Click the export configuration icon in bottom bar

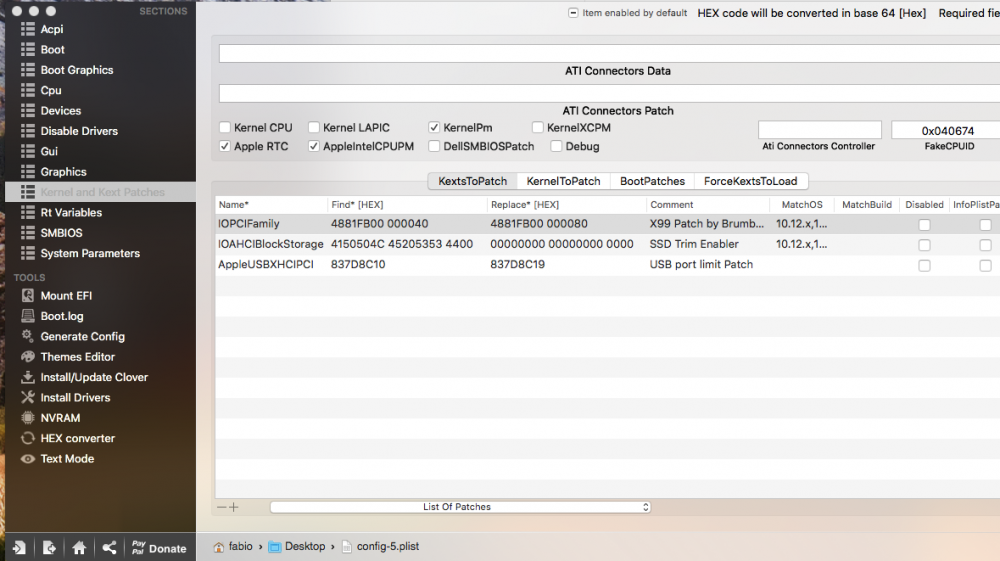[49, 548]
